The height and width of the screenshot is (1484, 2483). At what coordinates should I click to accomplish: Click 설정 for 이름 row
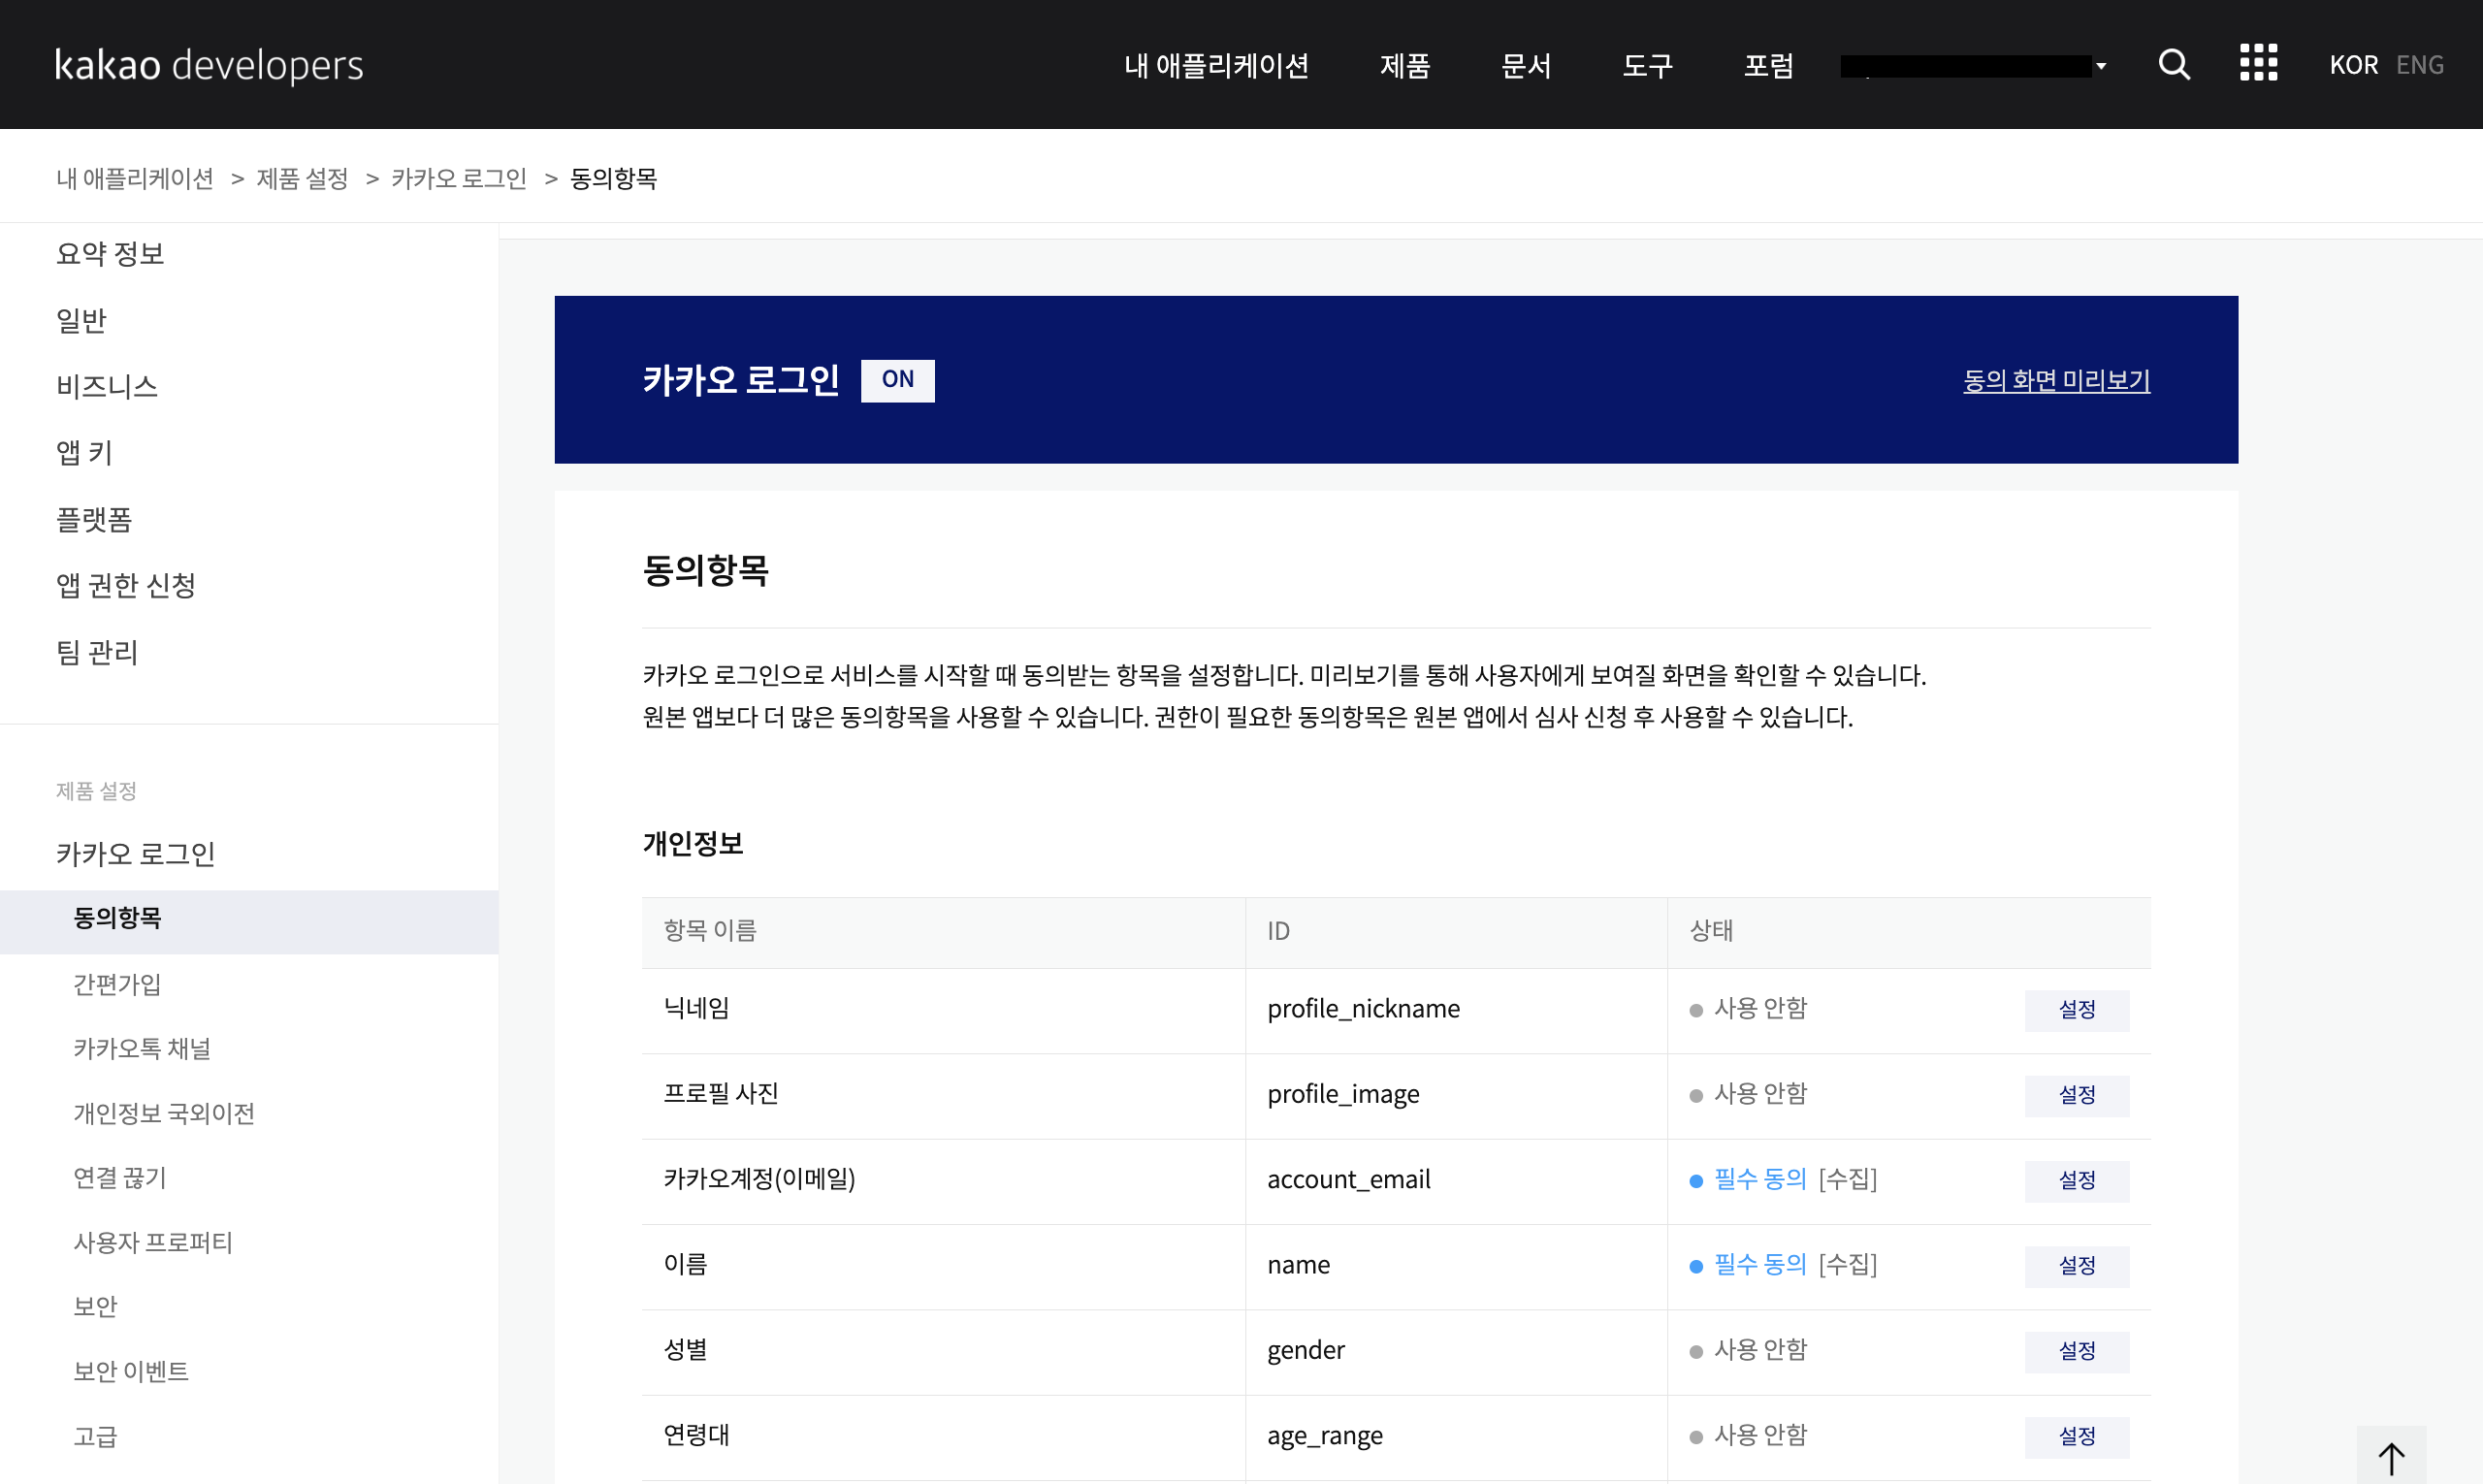(x=2076, y=1266)
